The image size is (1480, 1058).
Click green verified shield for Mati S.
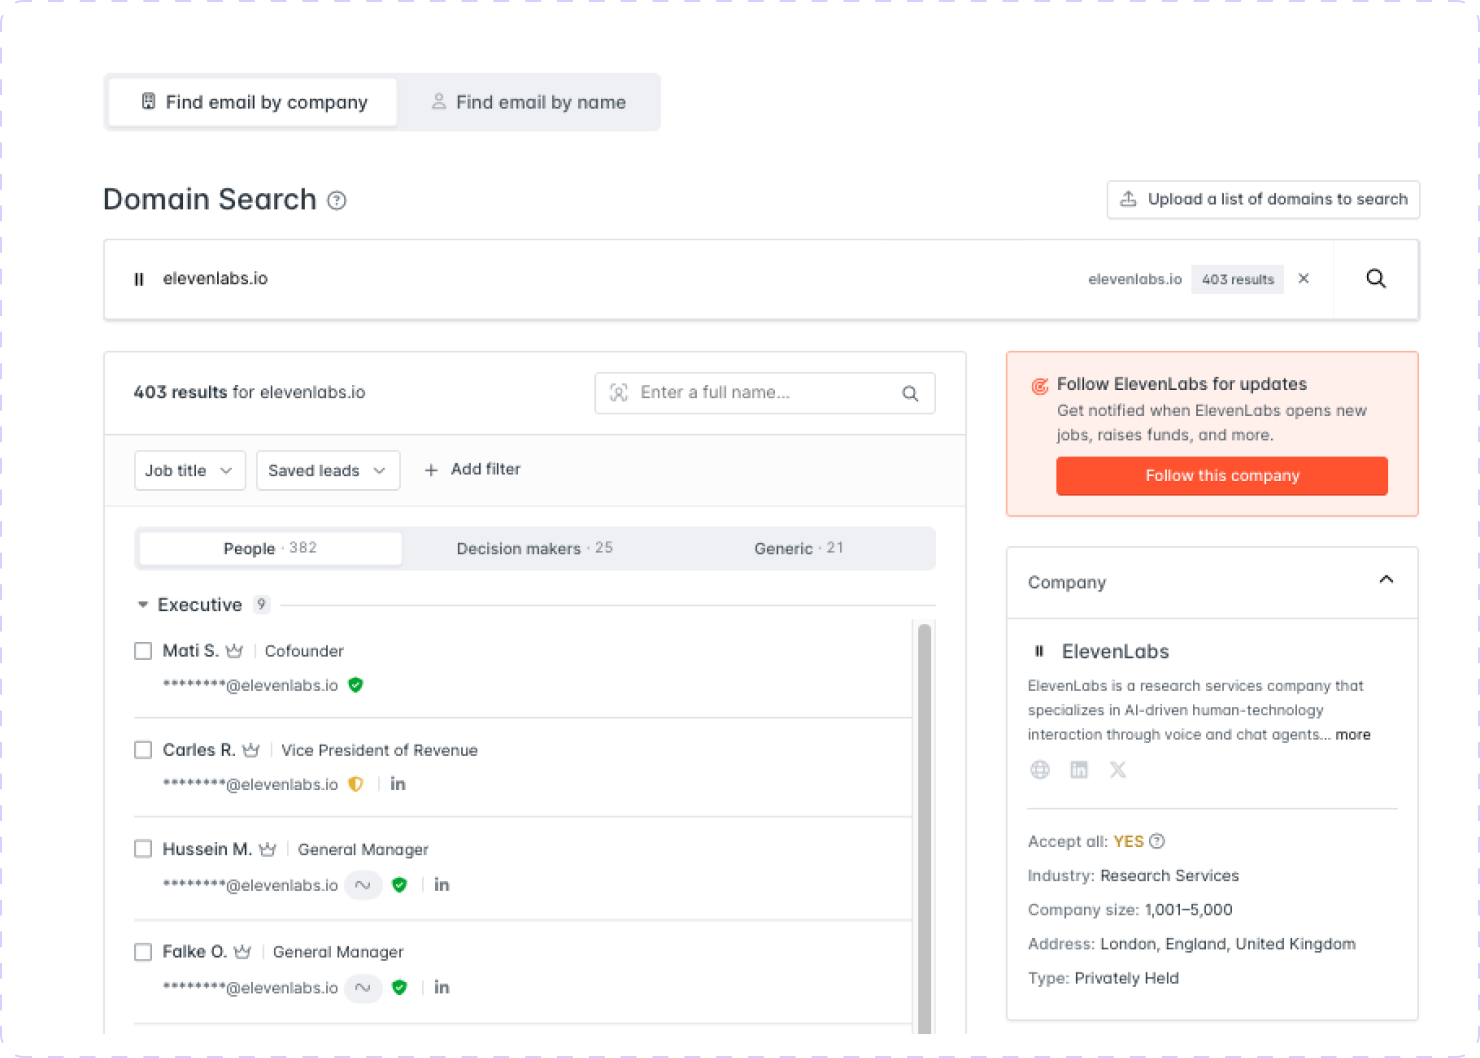[356, 685]
